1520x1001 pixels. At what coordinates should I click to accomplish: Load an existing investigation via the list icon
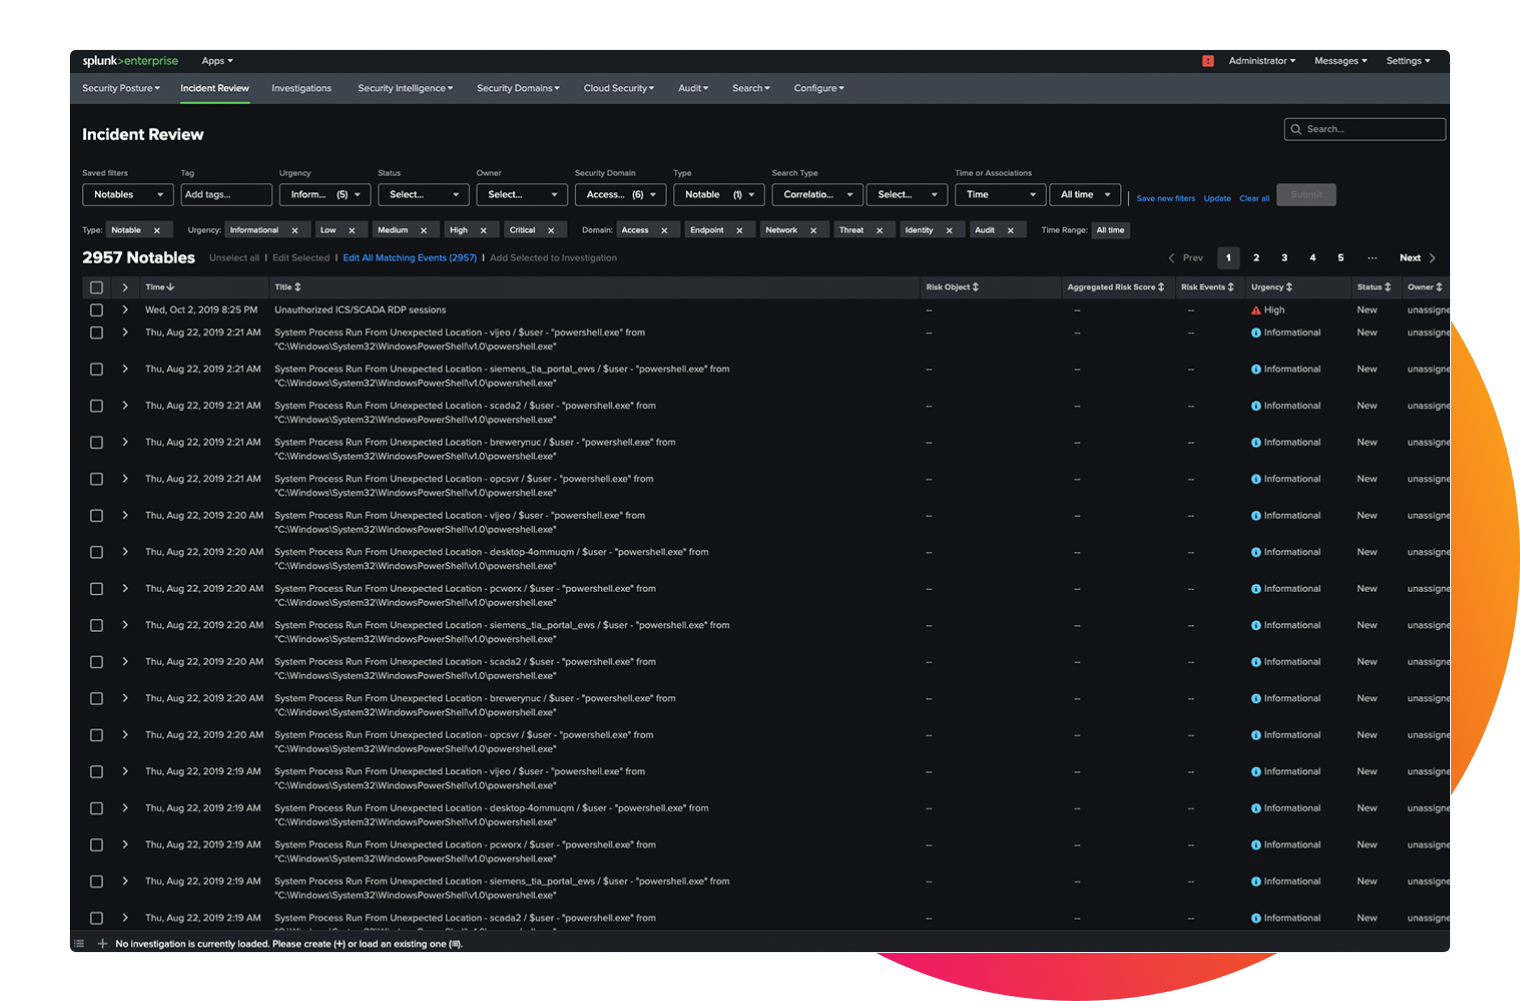click(x=80, y=942)
